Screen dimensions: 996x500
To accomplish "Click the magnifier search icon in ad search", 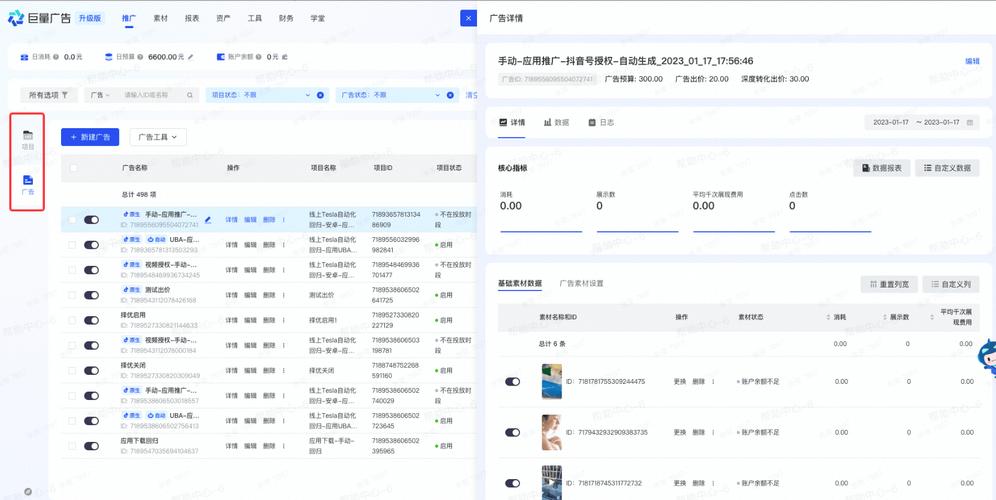I will (190, 95).
